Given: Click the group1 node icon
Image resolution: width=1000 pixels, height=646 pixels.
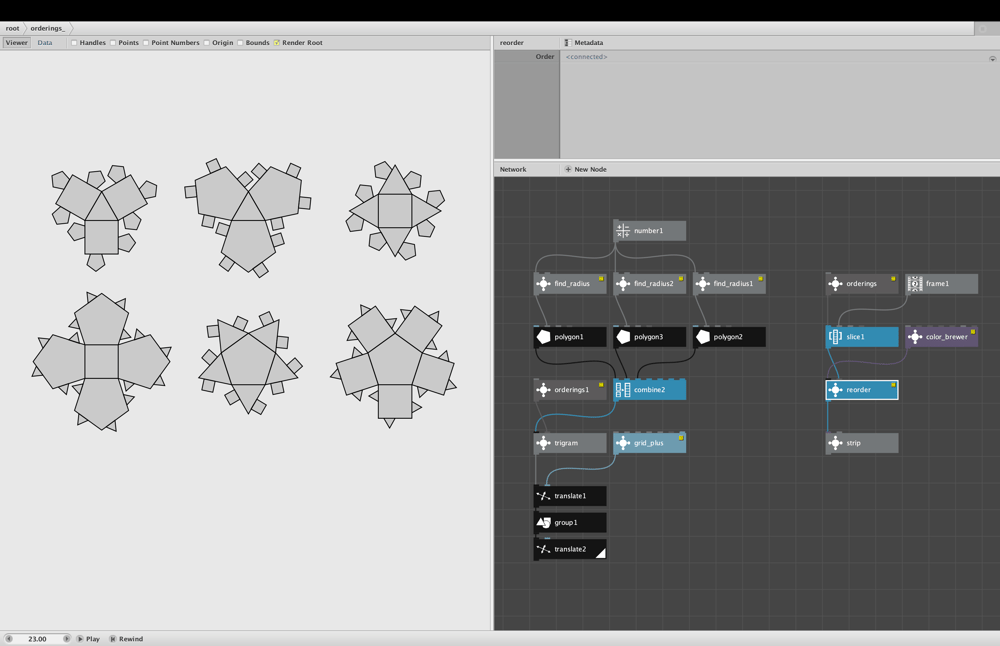Looking at the screenshot, I should tap(543, 523).
